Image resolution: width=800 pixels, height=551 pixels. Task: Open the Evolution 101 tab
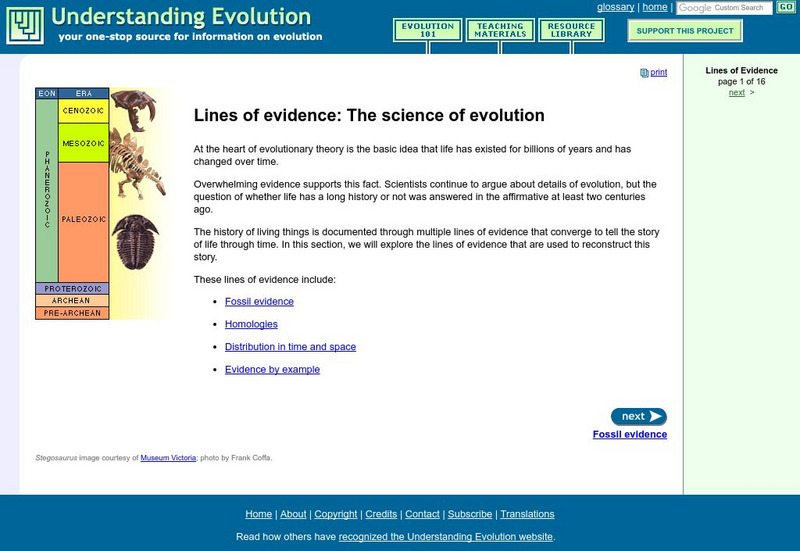pos(427,30)
